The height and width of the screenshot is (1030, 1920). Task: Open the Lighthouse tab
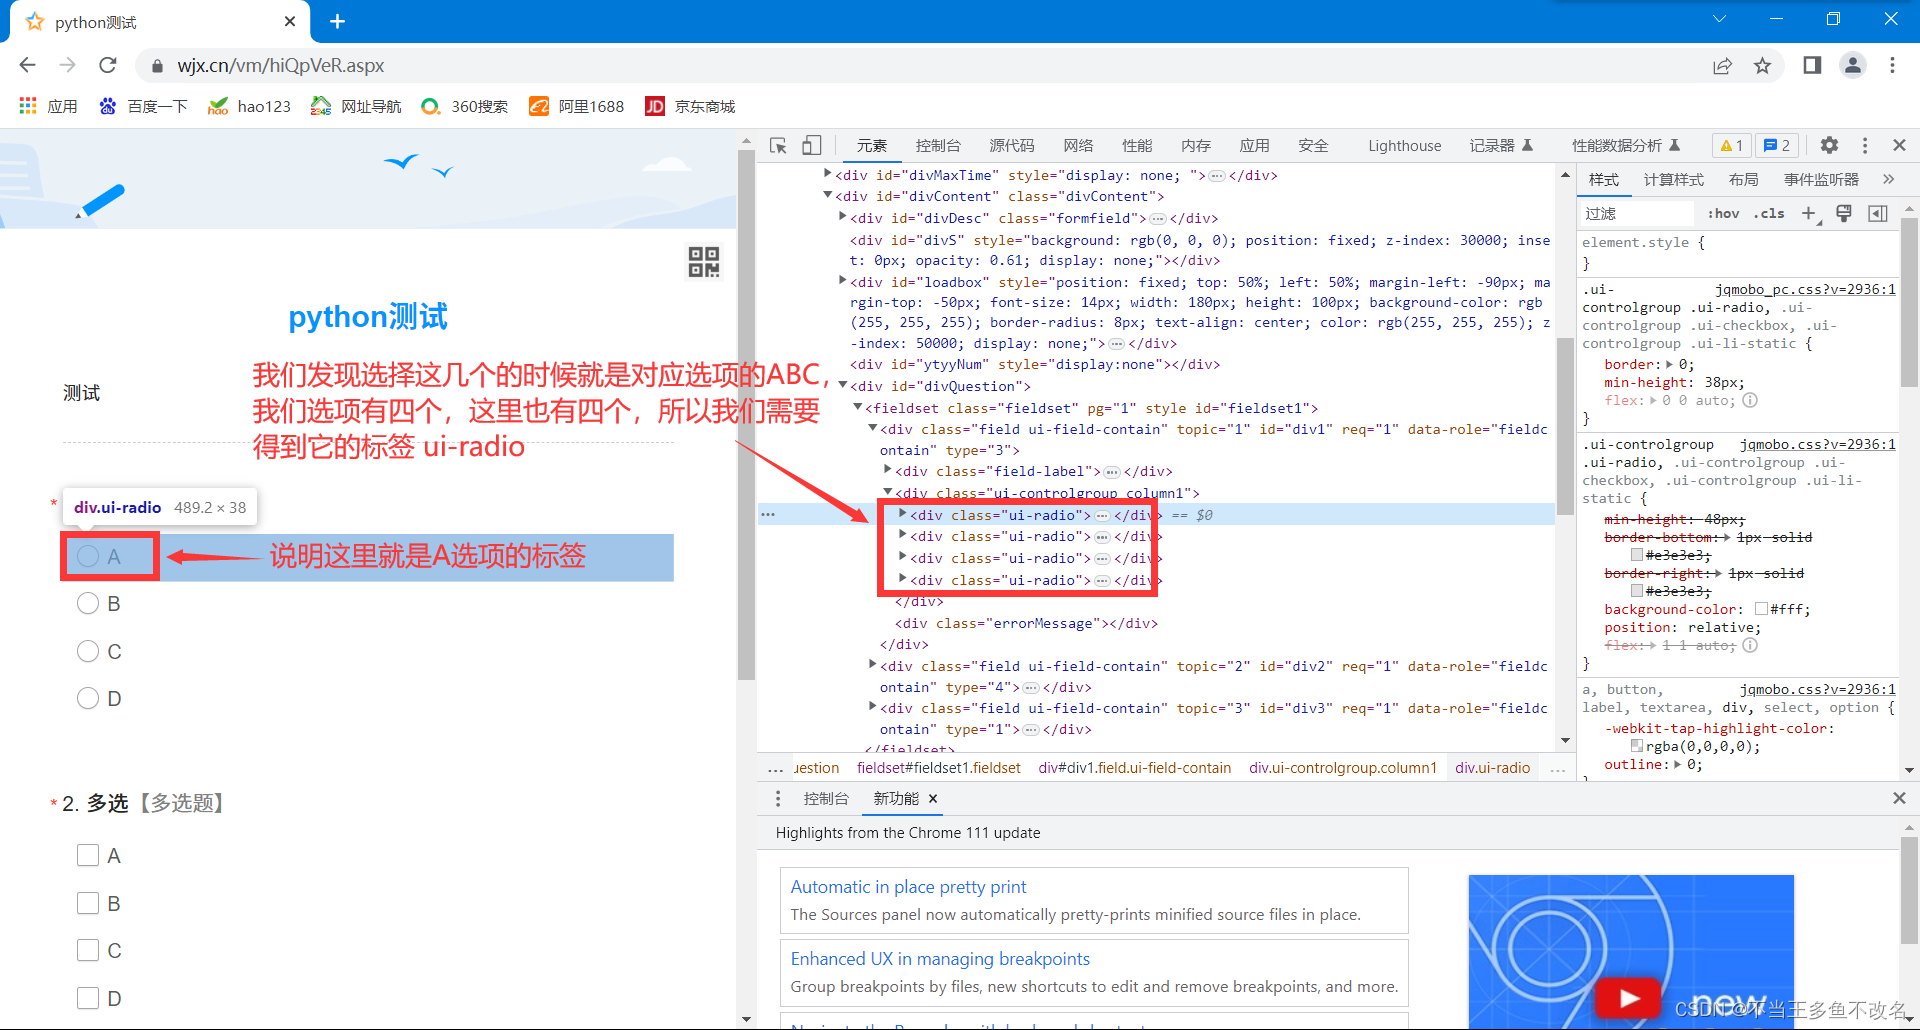tap(1404, 146)
